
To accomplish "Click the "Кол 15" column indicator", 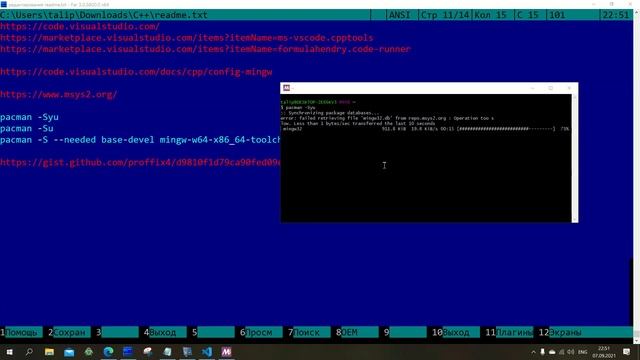I will [490, 15].
